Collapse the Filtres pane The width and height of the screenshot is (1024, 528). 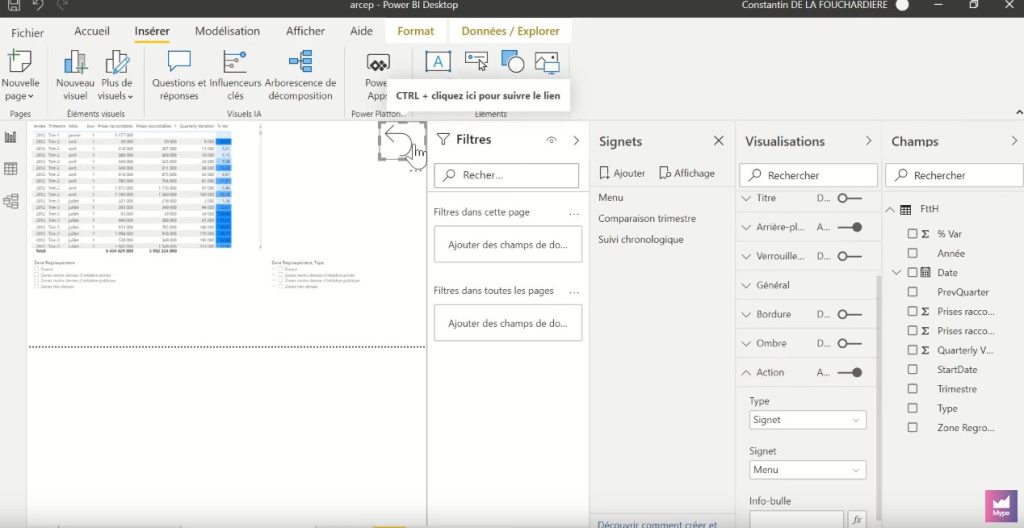(x=576, y=140)
